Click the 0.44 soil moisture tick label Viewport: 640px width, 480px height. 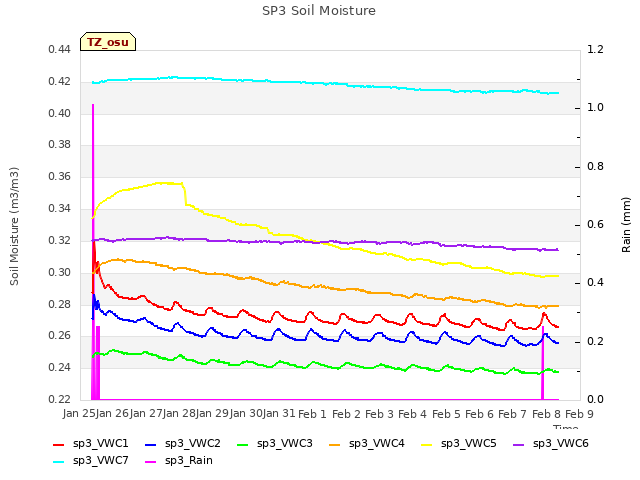60,49
